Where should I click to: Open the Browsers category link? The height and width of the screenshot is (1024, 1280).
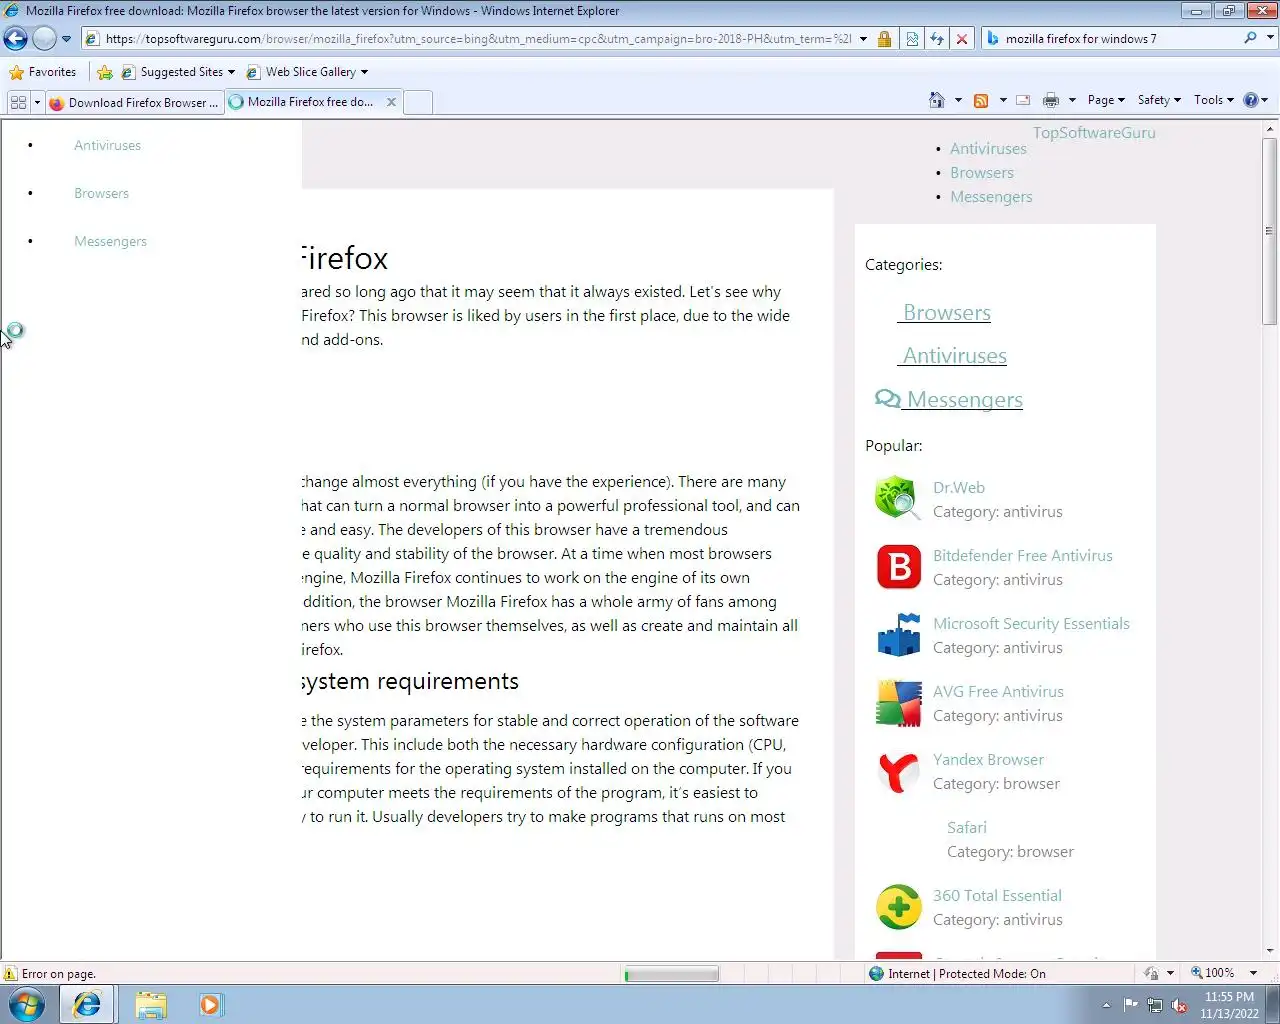tap(946, 312)
